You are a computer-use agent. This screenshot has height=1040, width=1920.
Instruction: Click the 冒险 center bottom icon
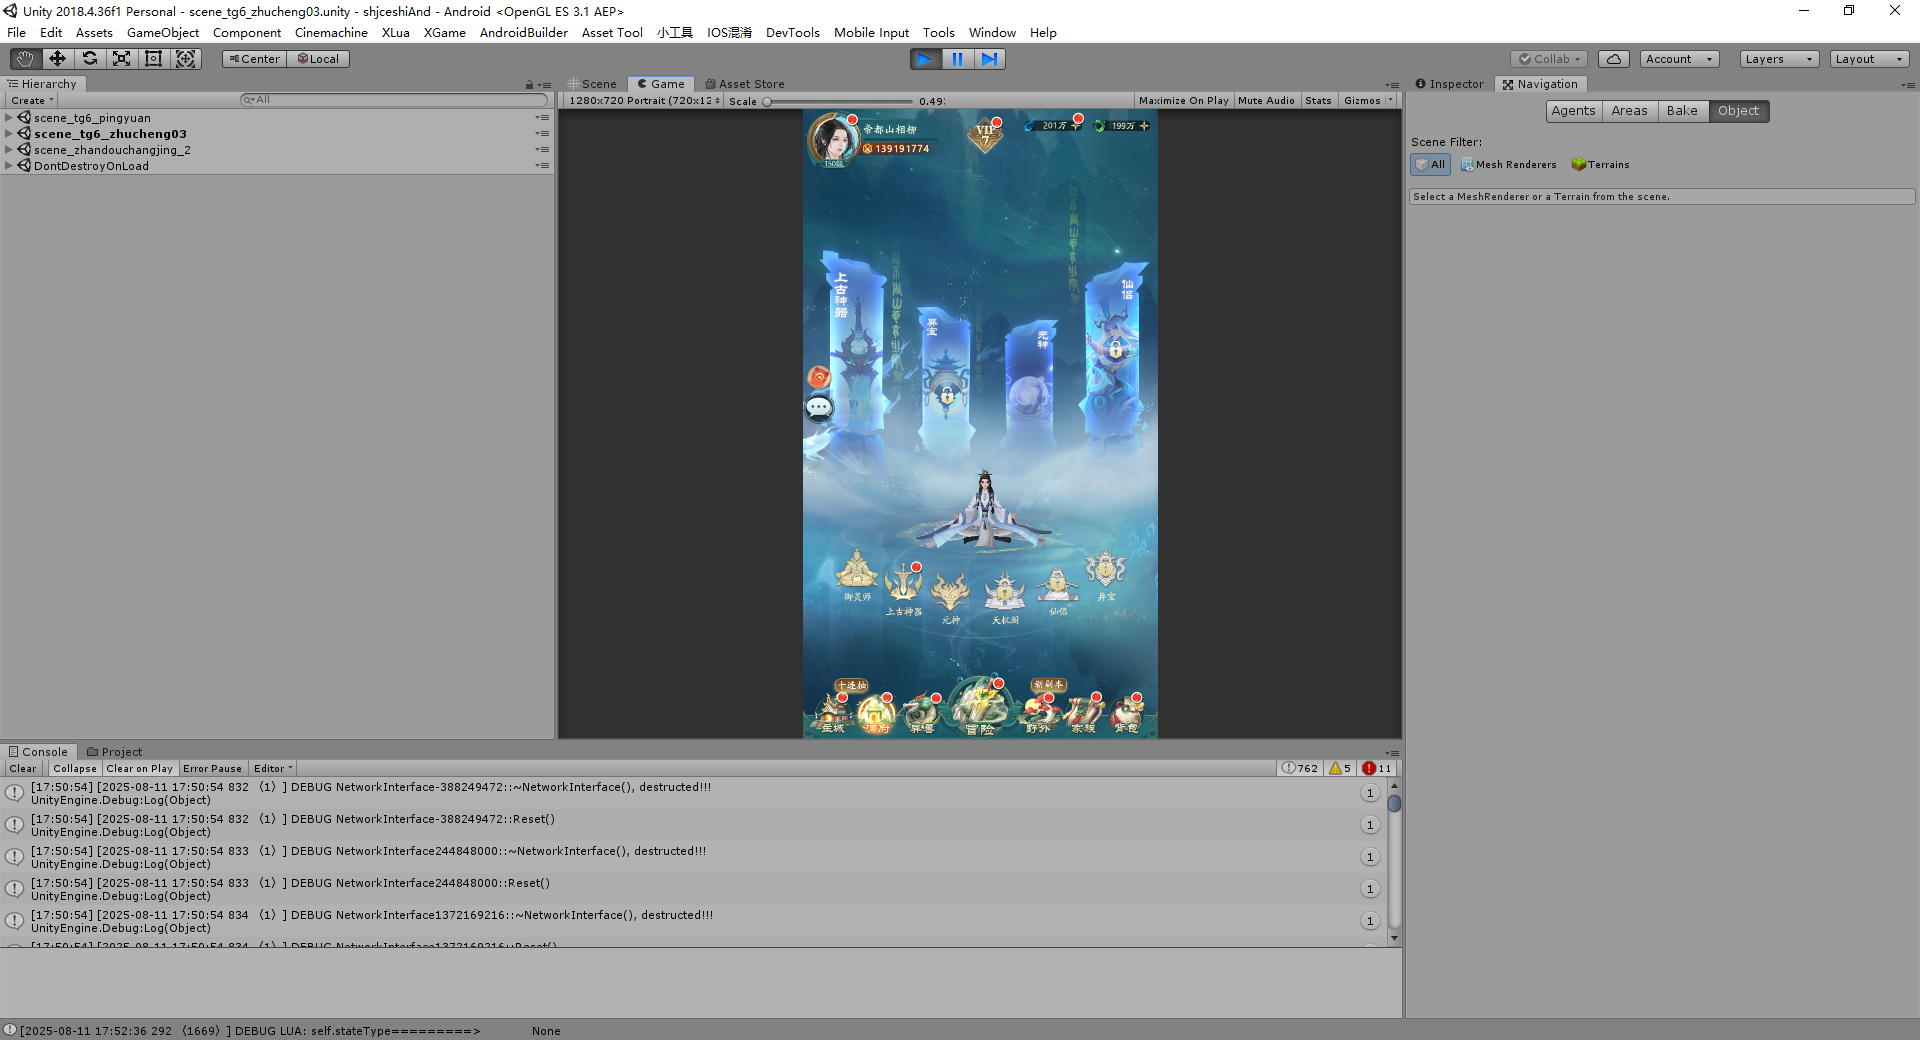click(x=980, y=707)
